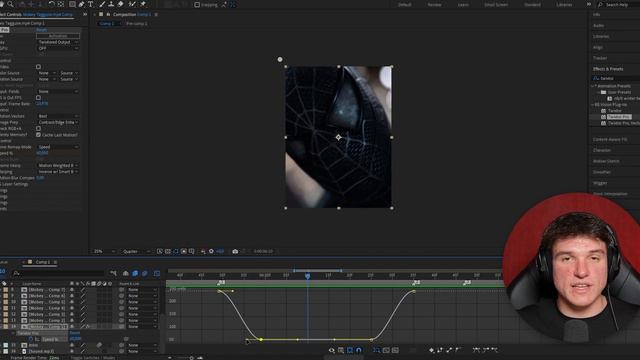Take a snapshot with the camera icon

click(235, 251)
